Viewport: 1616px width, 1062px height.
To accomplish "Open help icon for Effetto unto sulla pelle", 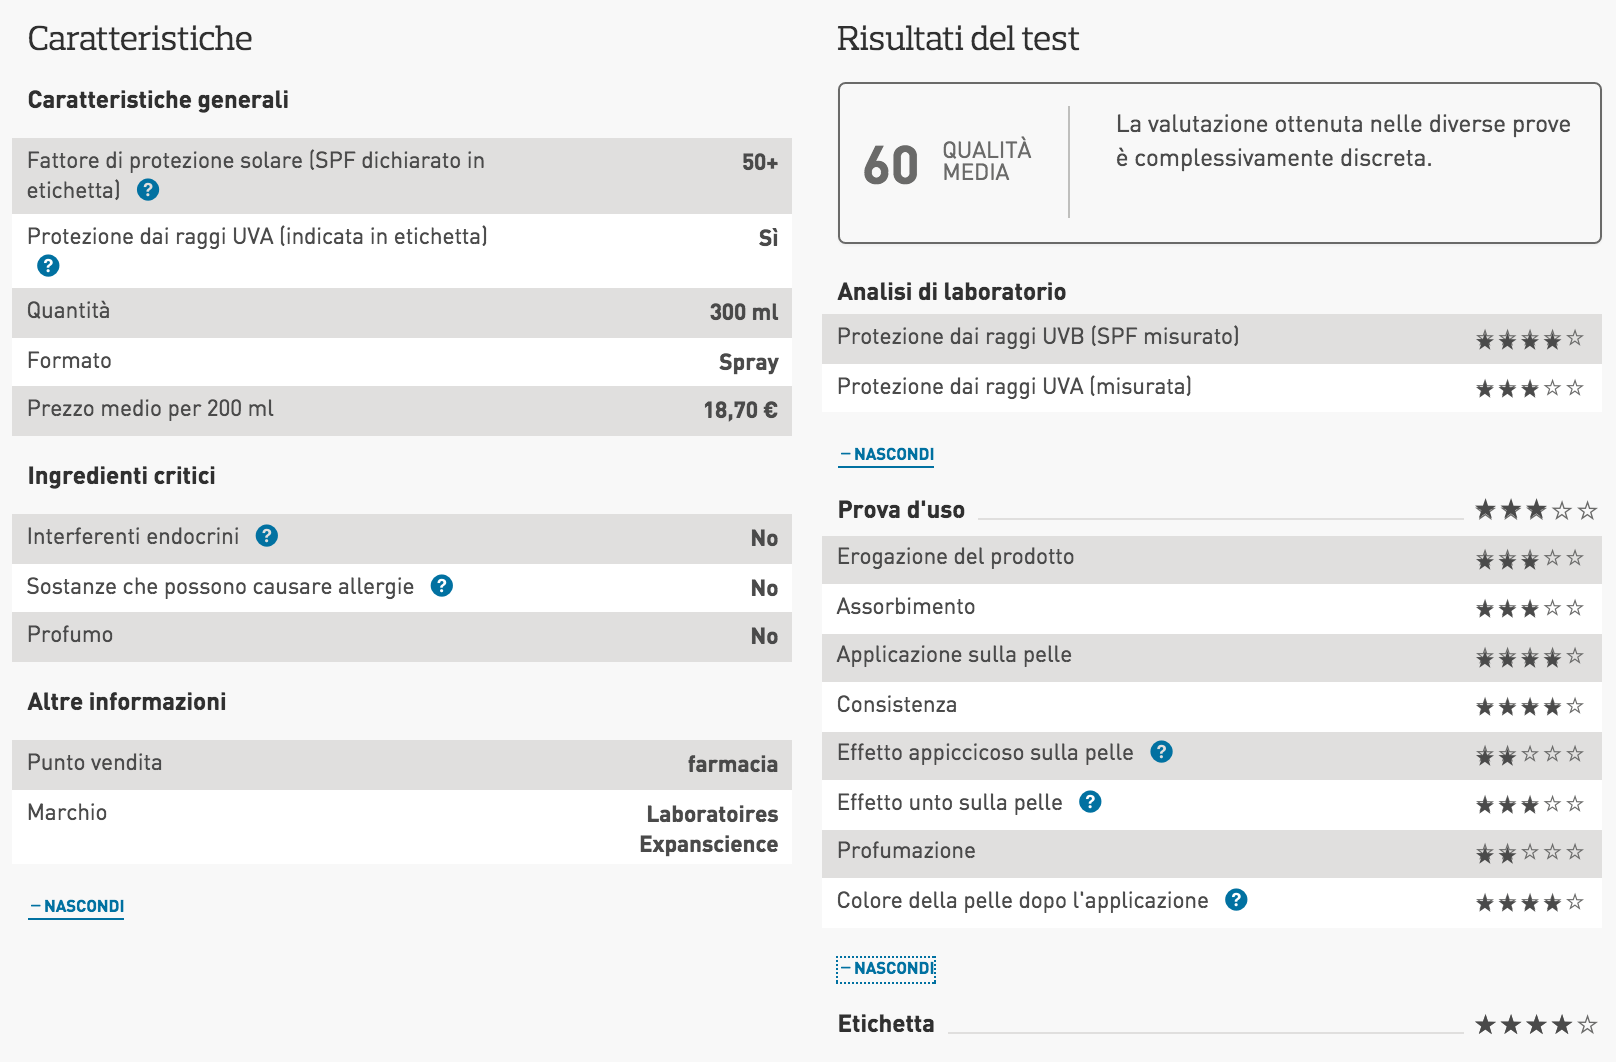I will click(1090, 802).
